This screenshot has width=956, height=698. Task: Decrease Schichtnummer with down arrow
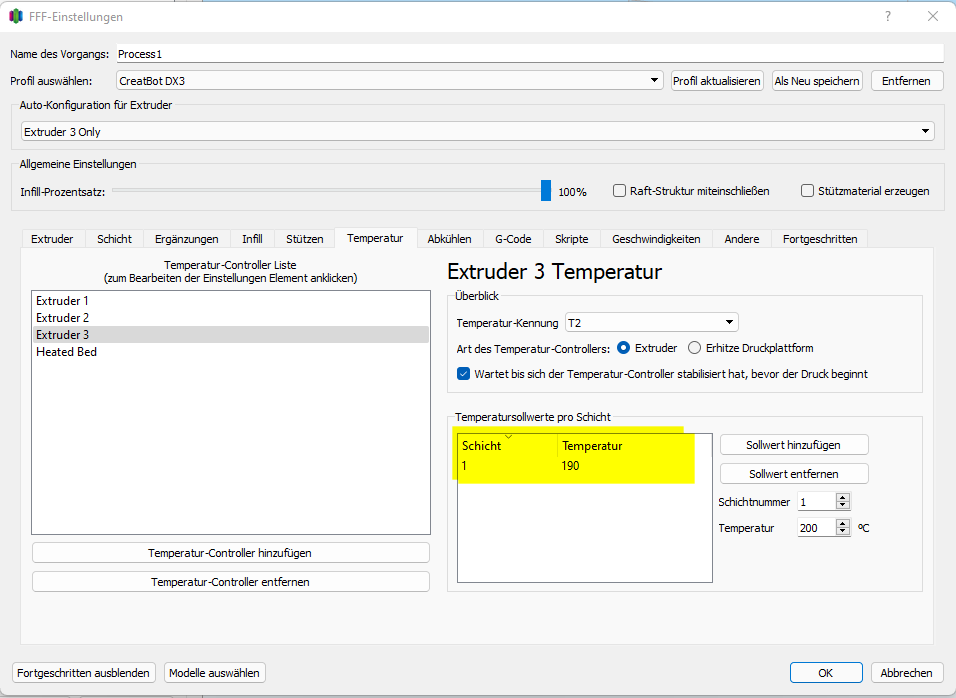pyautogui.click(x=843, y=506)
